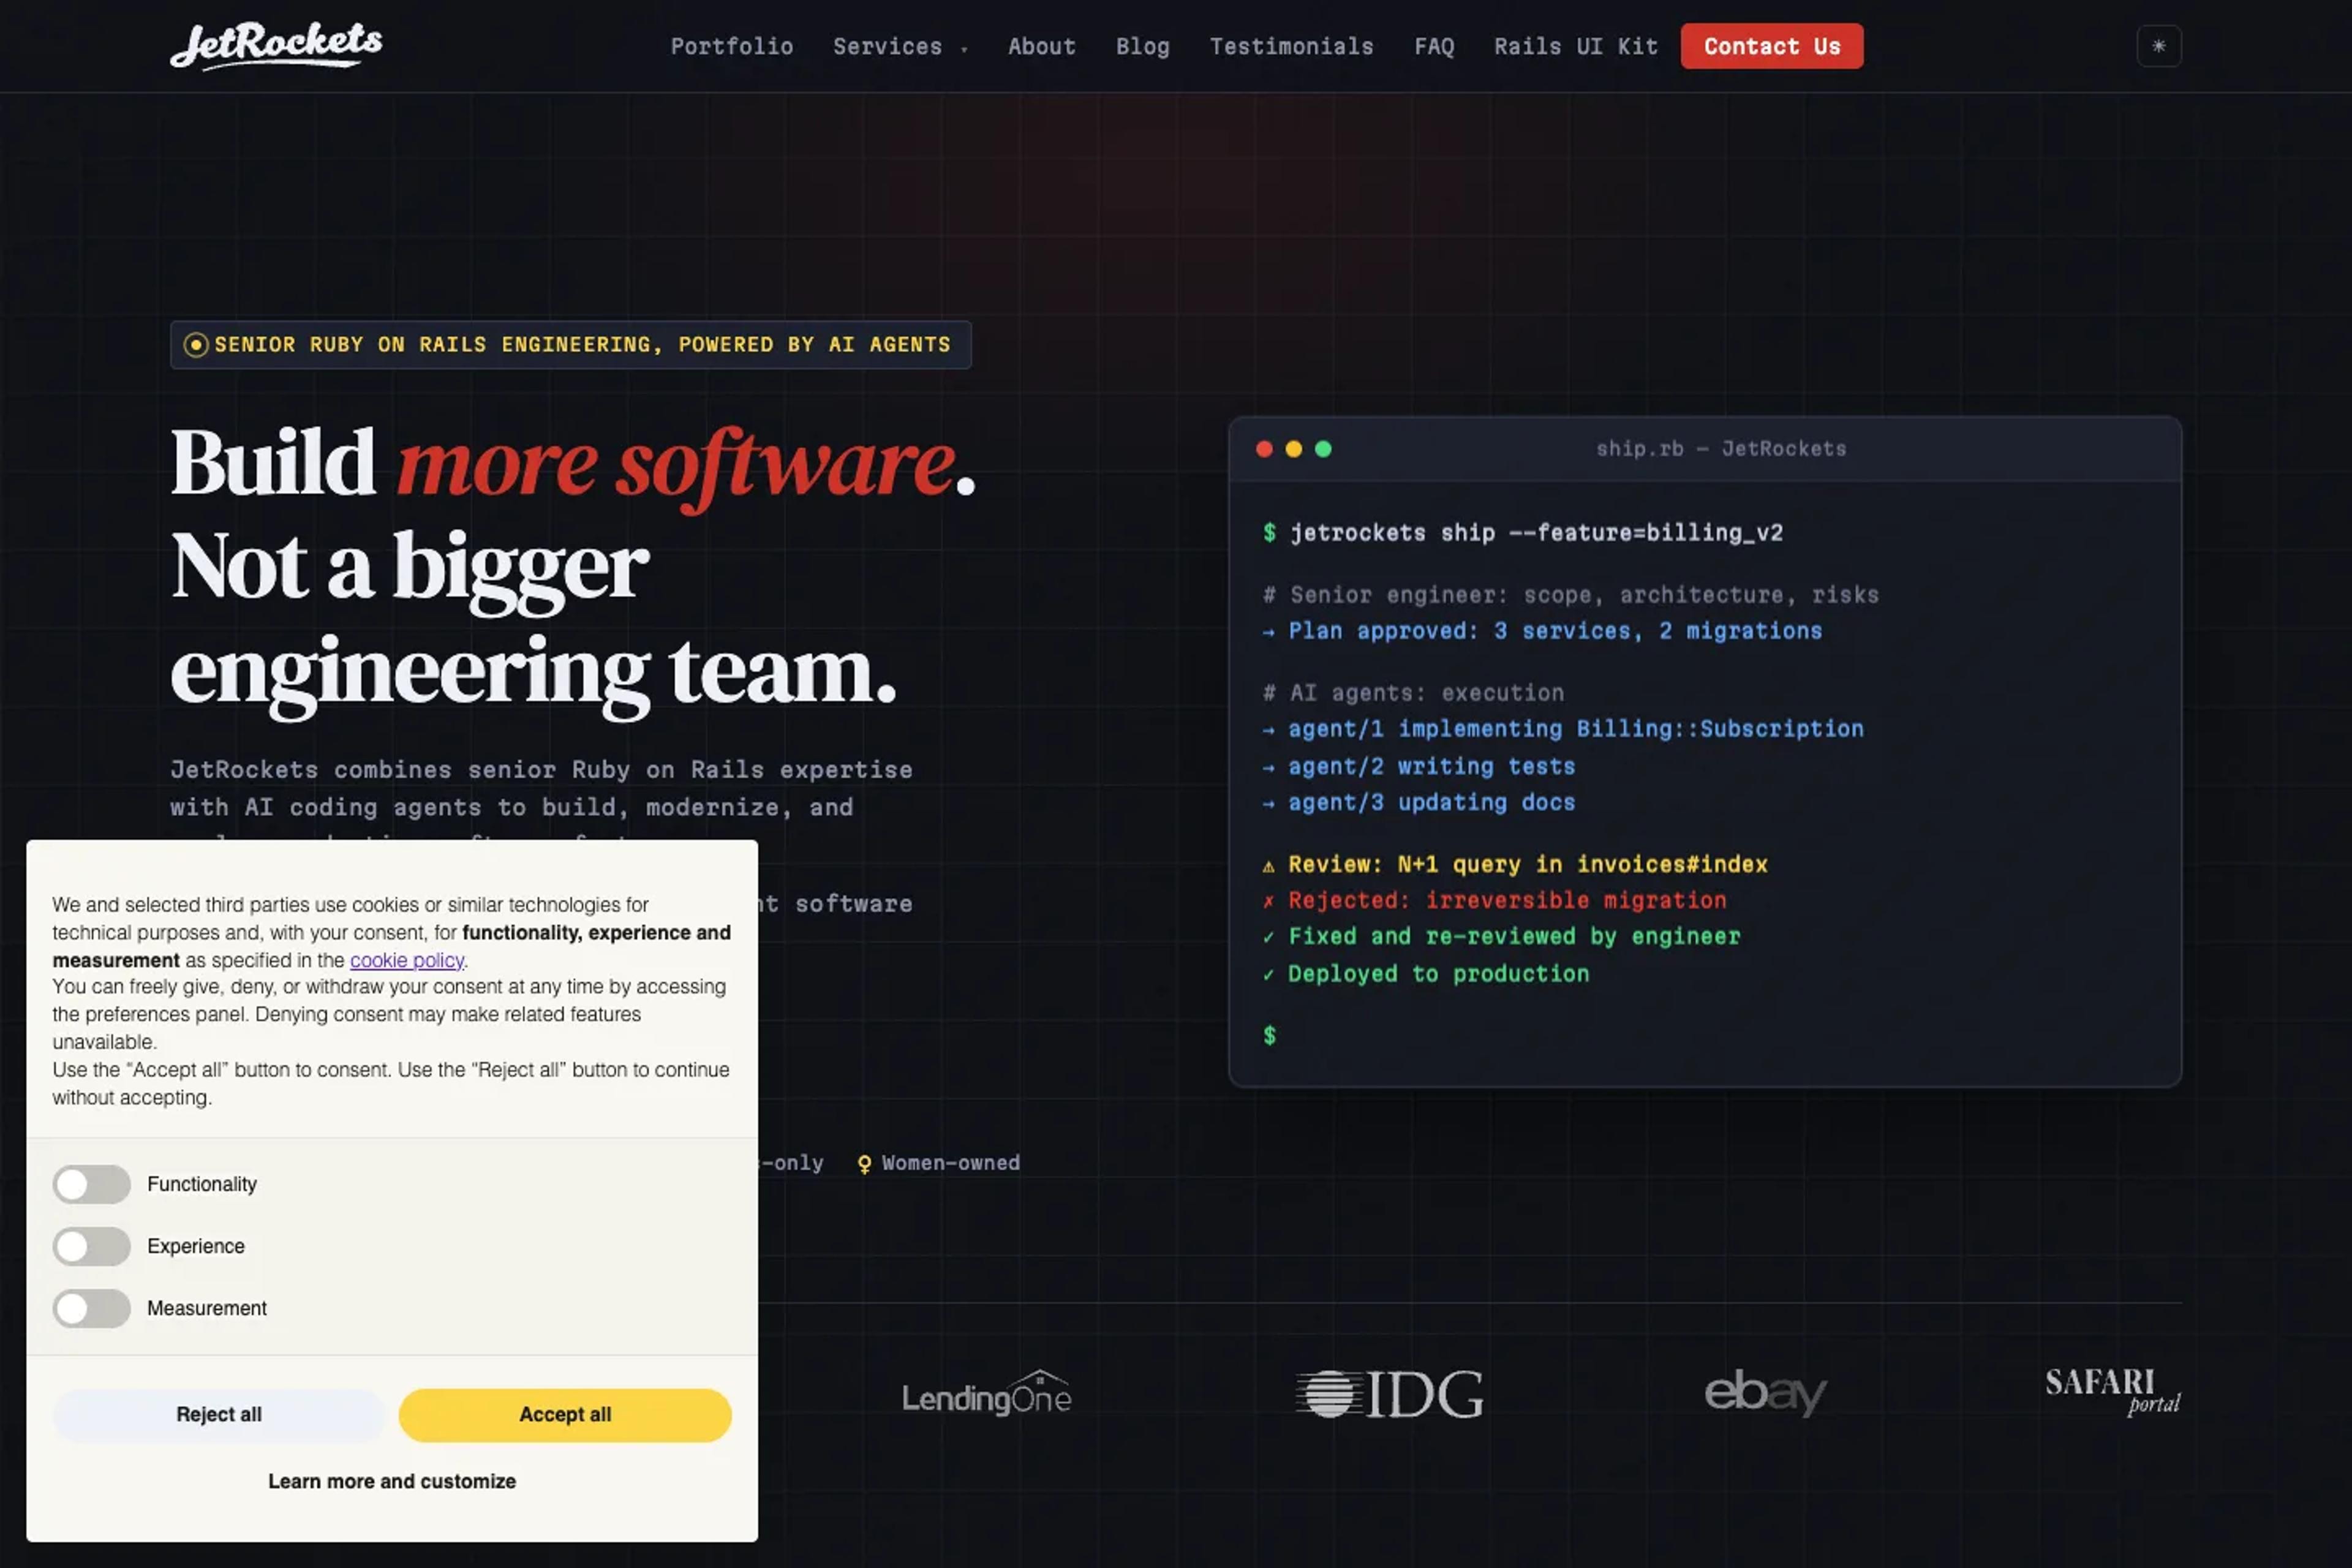This screenshot has width=2352, height=1568.
Task: Enable the Experience cookie toggle
Action: coord(91,1246)
